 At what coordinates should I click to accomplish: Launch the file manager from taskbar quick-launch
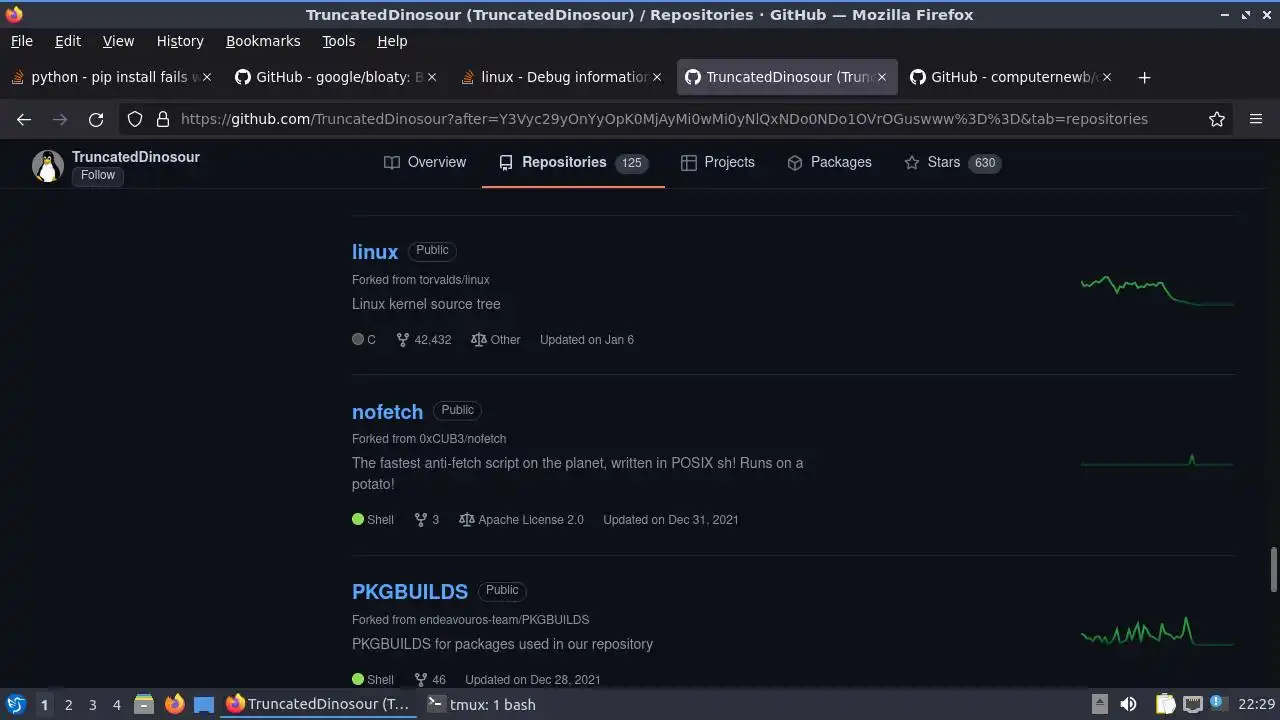pos(144,705)
